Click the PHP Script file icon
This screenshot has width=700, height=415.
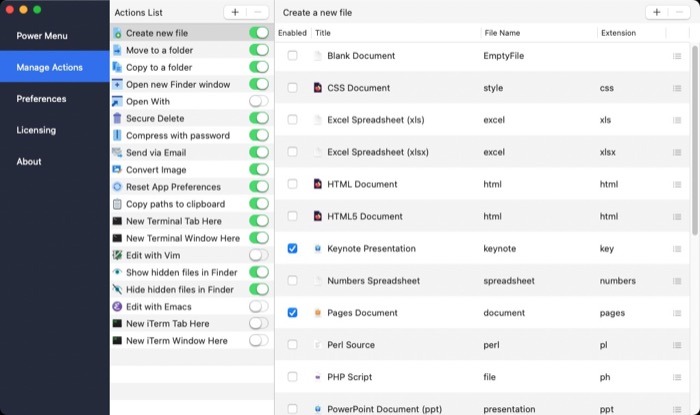pyautogui.click(x=317, y=377)
